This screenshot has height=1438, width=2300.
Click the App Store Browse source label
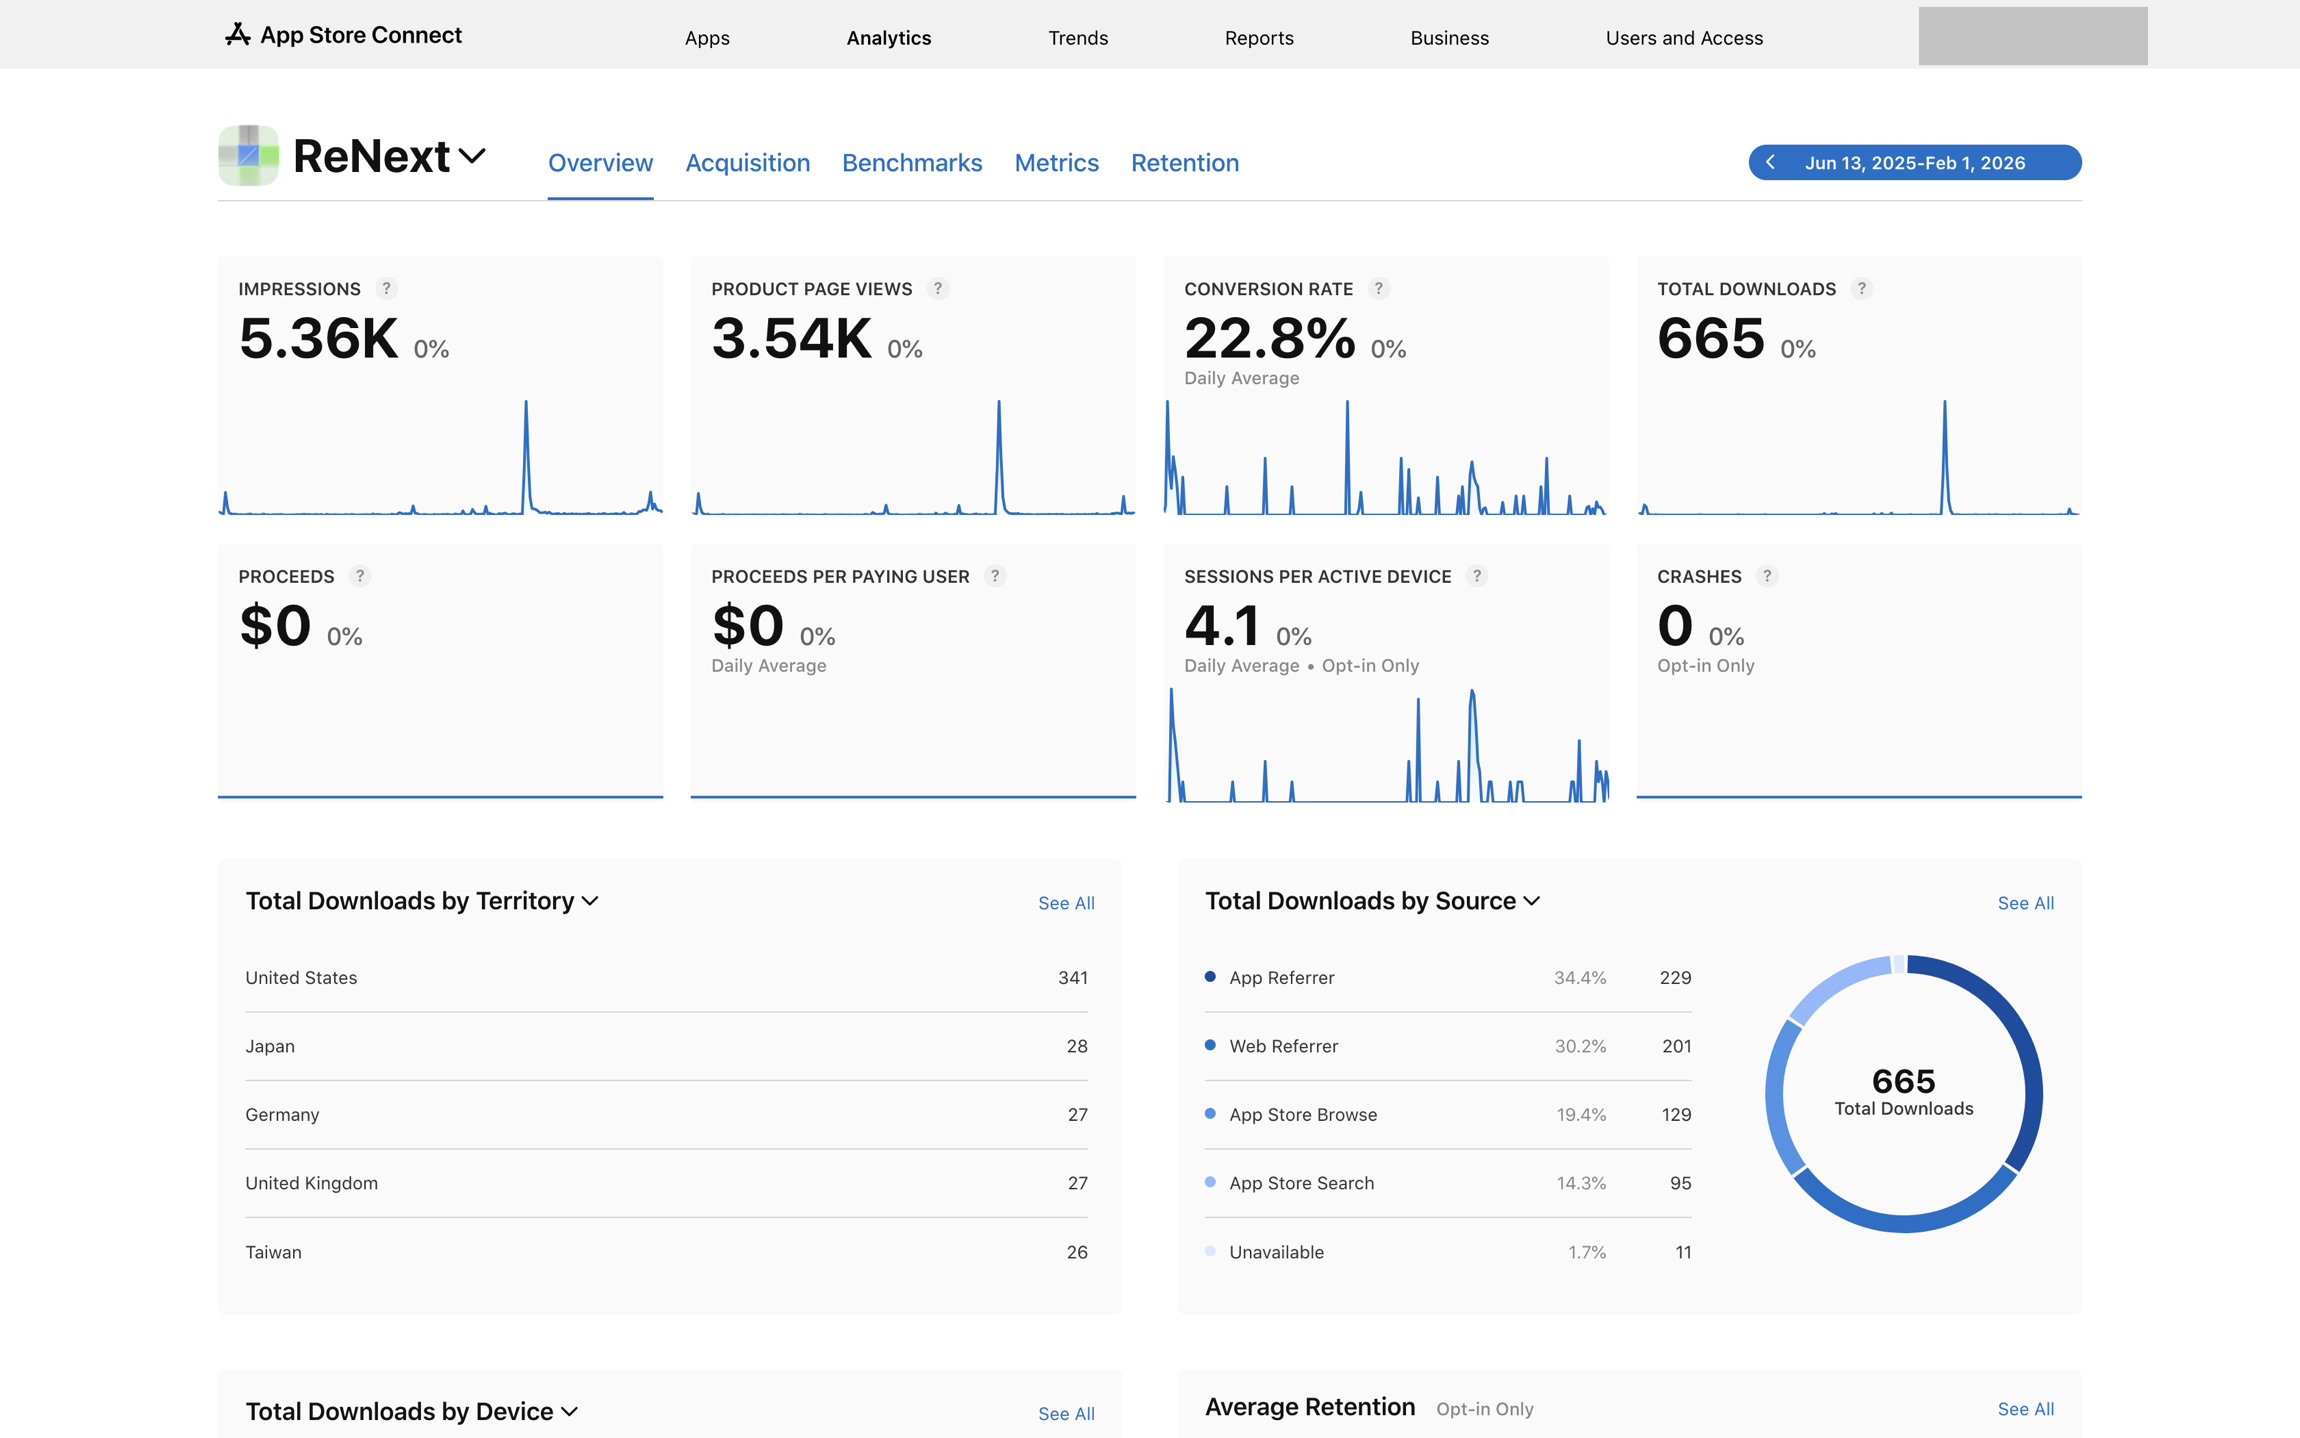[x=1303, y=1114]
